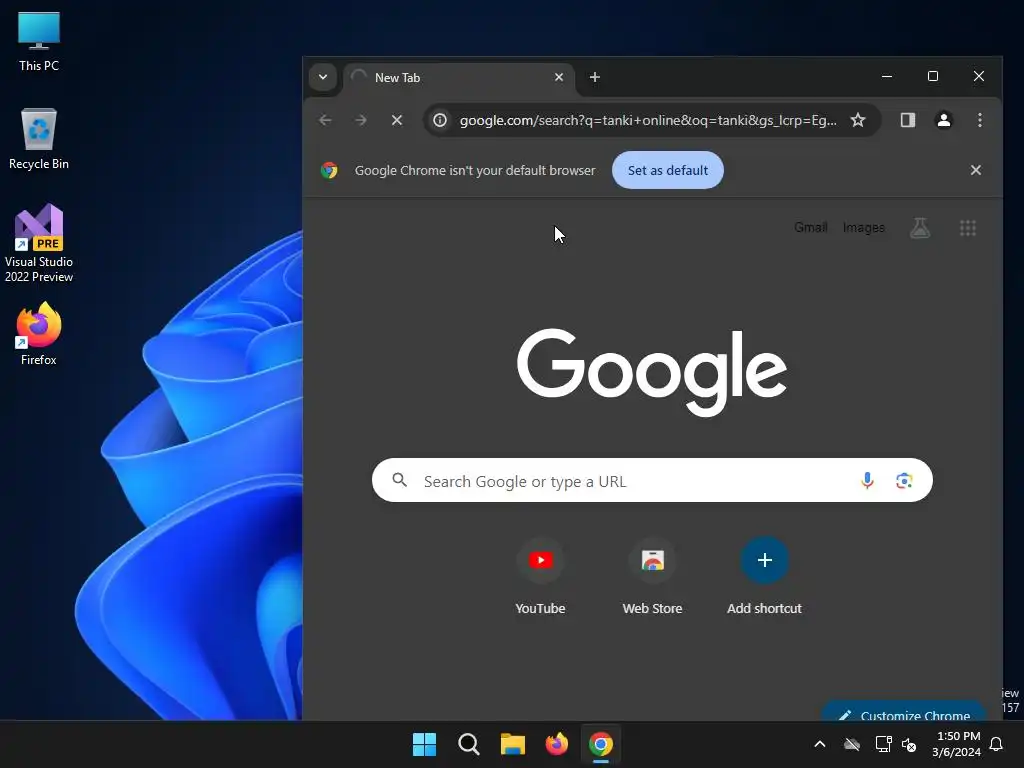Image resolution: width=1024 pixels, height=768 pixels.
Task: Minimize the Chrome window
Action: pos(887,76)
